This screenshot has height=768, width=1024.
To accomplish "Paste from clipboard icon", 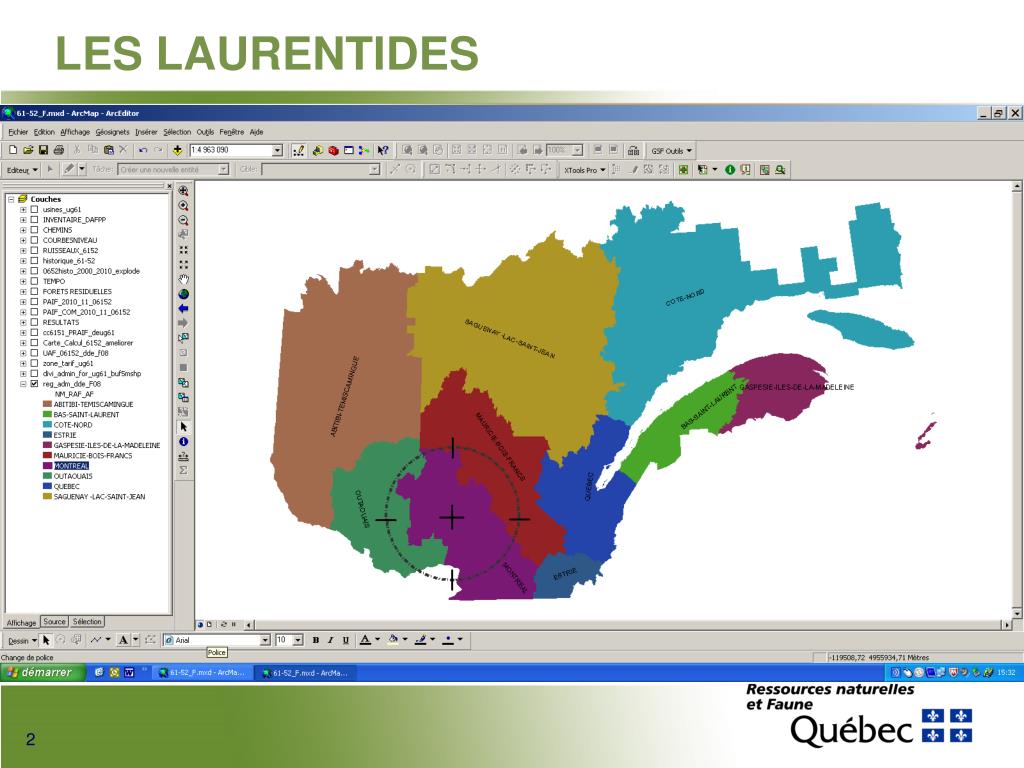I will (108, 150).
